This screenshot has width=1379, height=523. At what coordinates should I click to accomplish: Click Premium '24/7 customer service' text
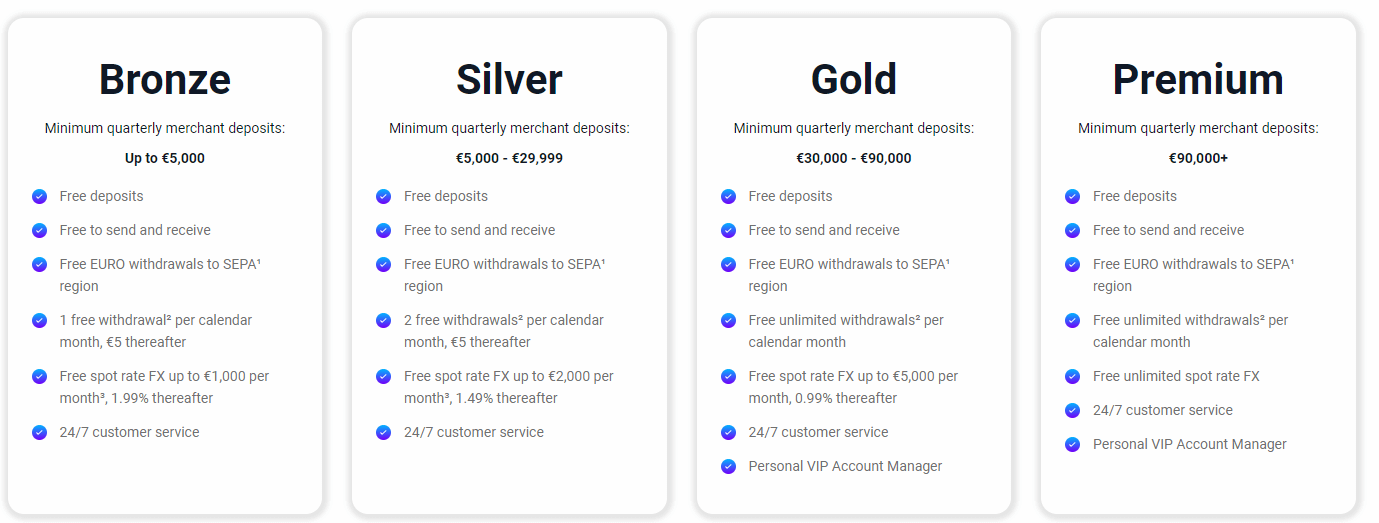(1162, 410)
